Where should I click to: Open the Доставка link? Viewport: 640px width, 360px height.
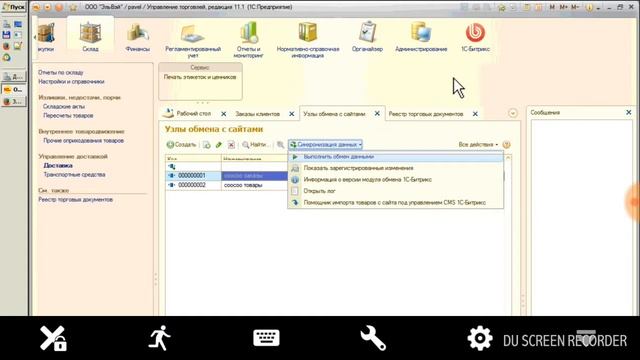coord(58,165)
